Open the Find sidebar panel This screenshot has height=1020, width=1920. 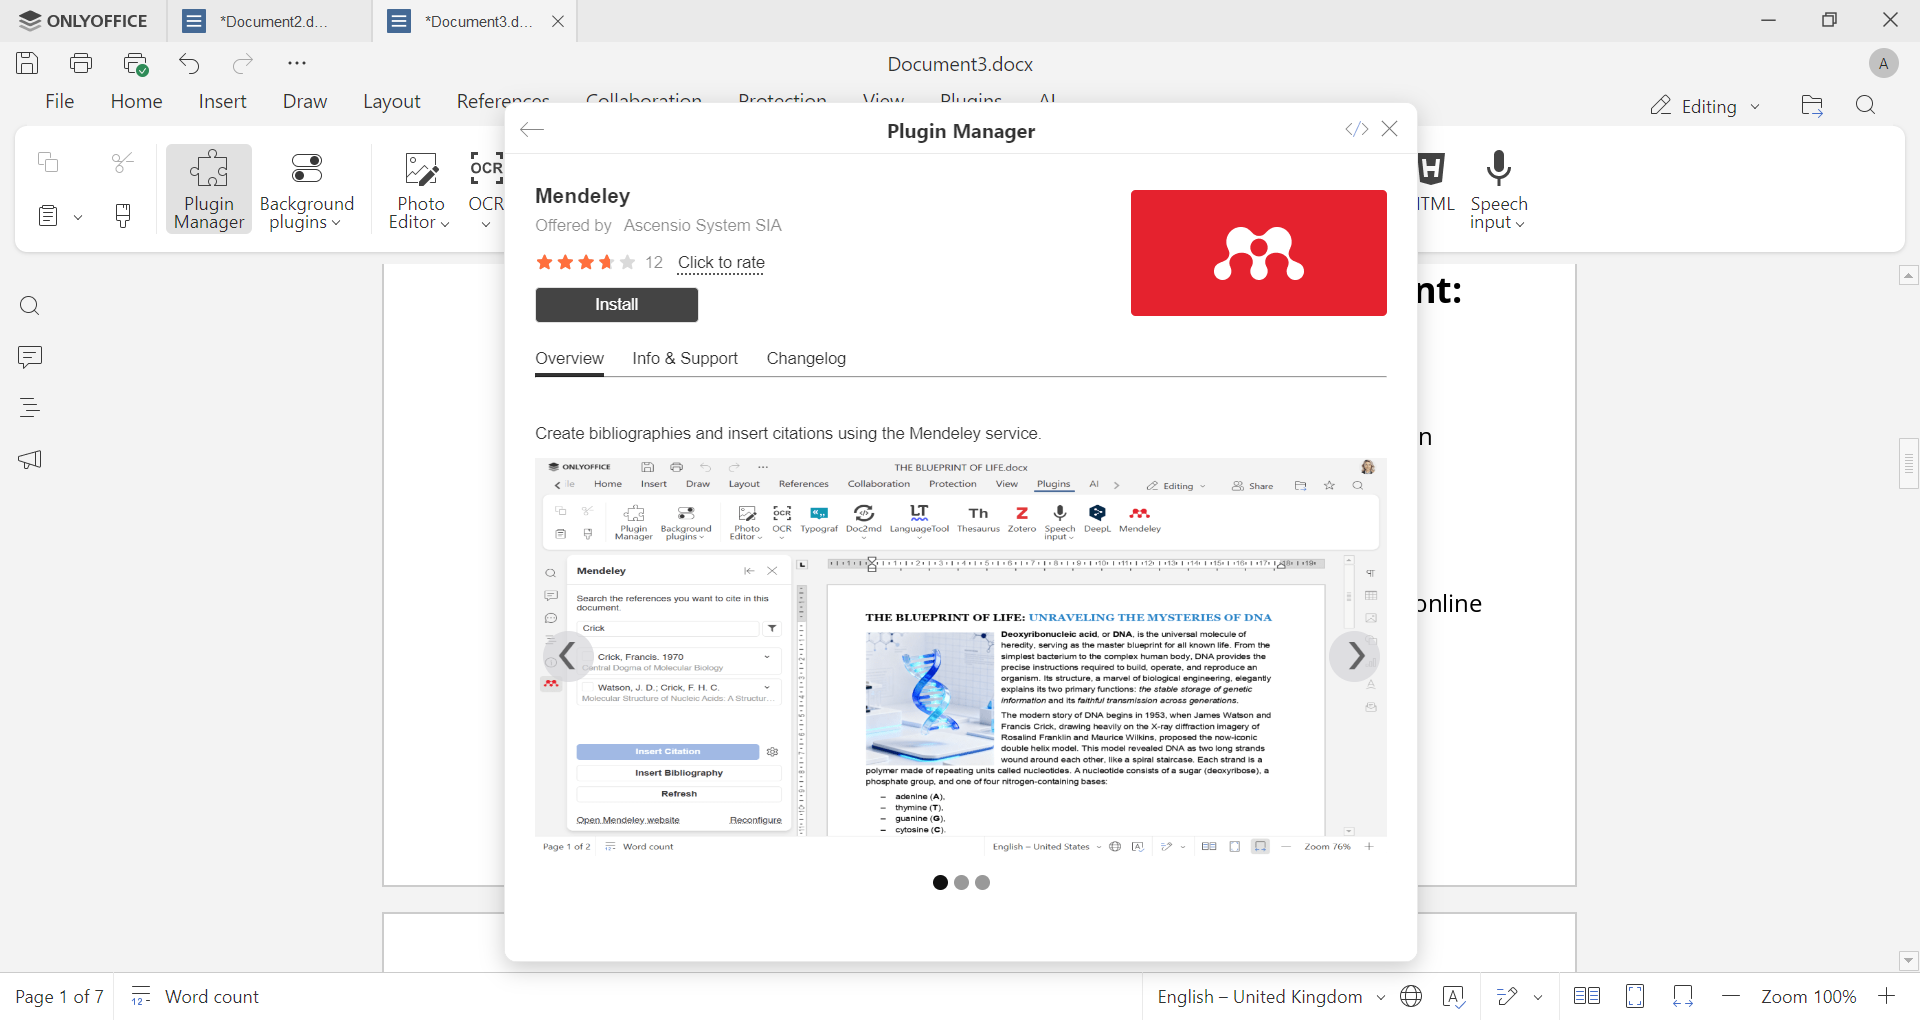click(30, 306)
